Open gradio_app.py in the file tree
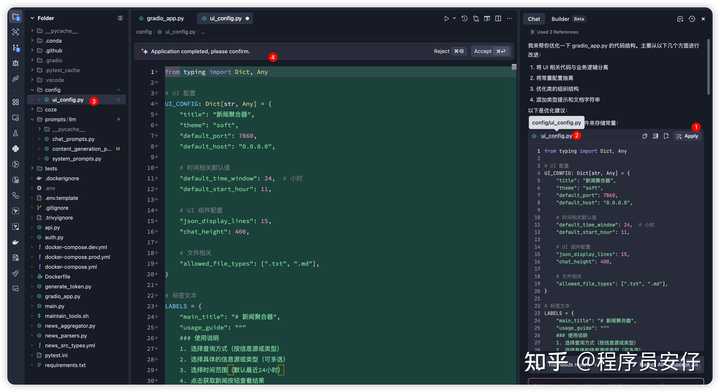This screenshot has height=392, width=720. (x=62, y=297)
